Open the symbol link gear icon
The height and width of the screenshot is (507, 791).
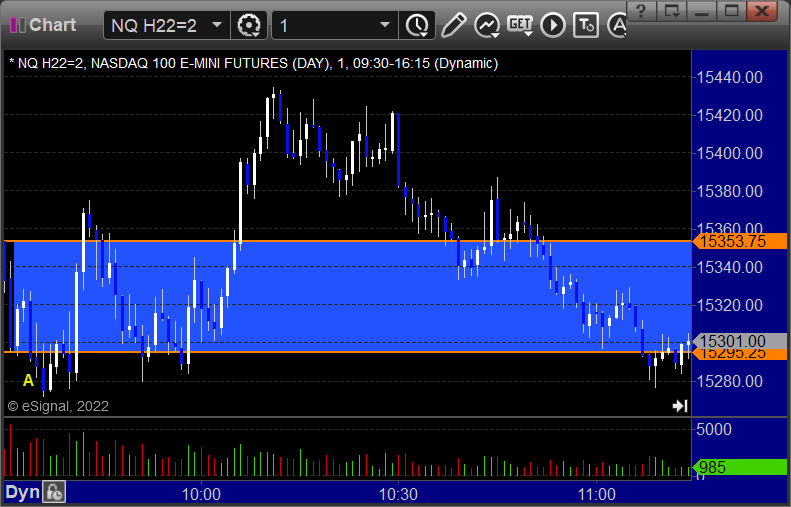click(x=249, y=25)
